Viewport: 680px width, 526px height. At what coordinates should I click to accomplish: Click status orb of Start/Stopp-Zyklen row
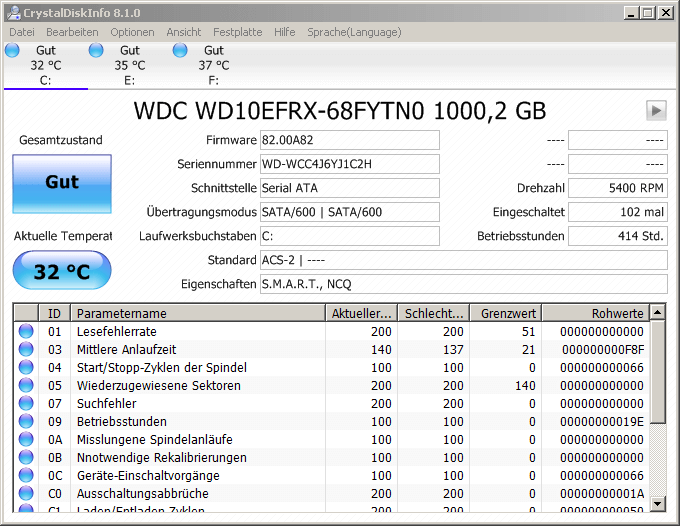[26, 367]
